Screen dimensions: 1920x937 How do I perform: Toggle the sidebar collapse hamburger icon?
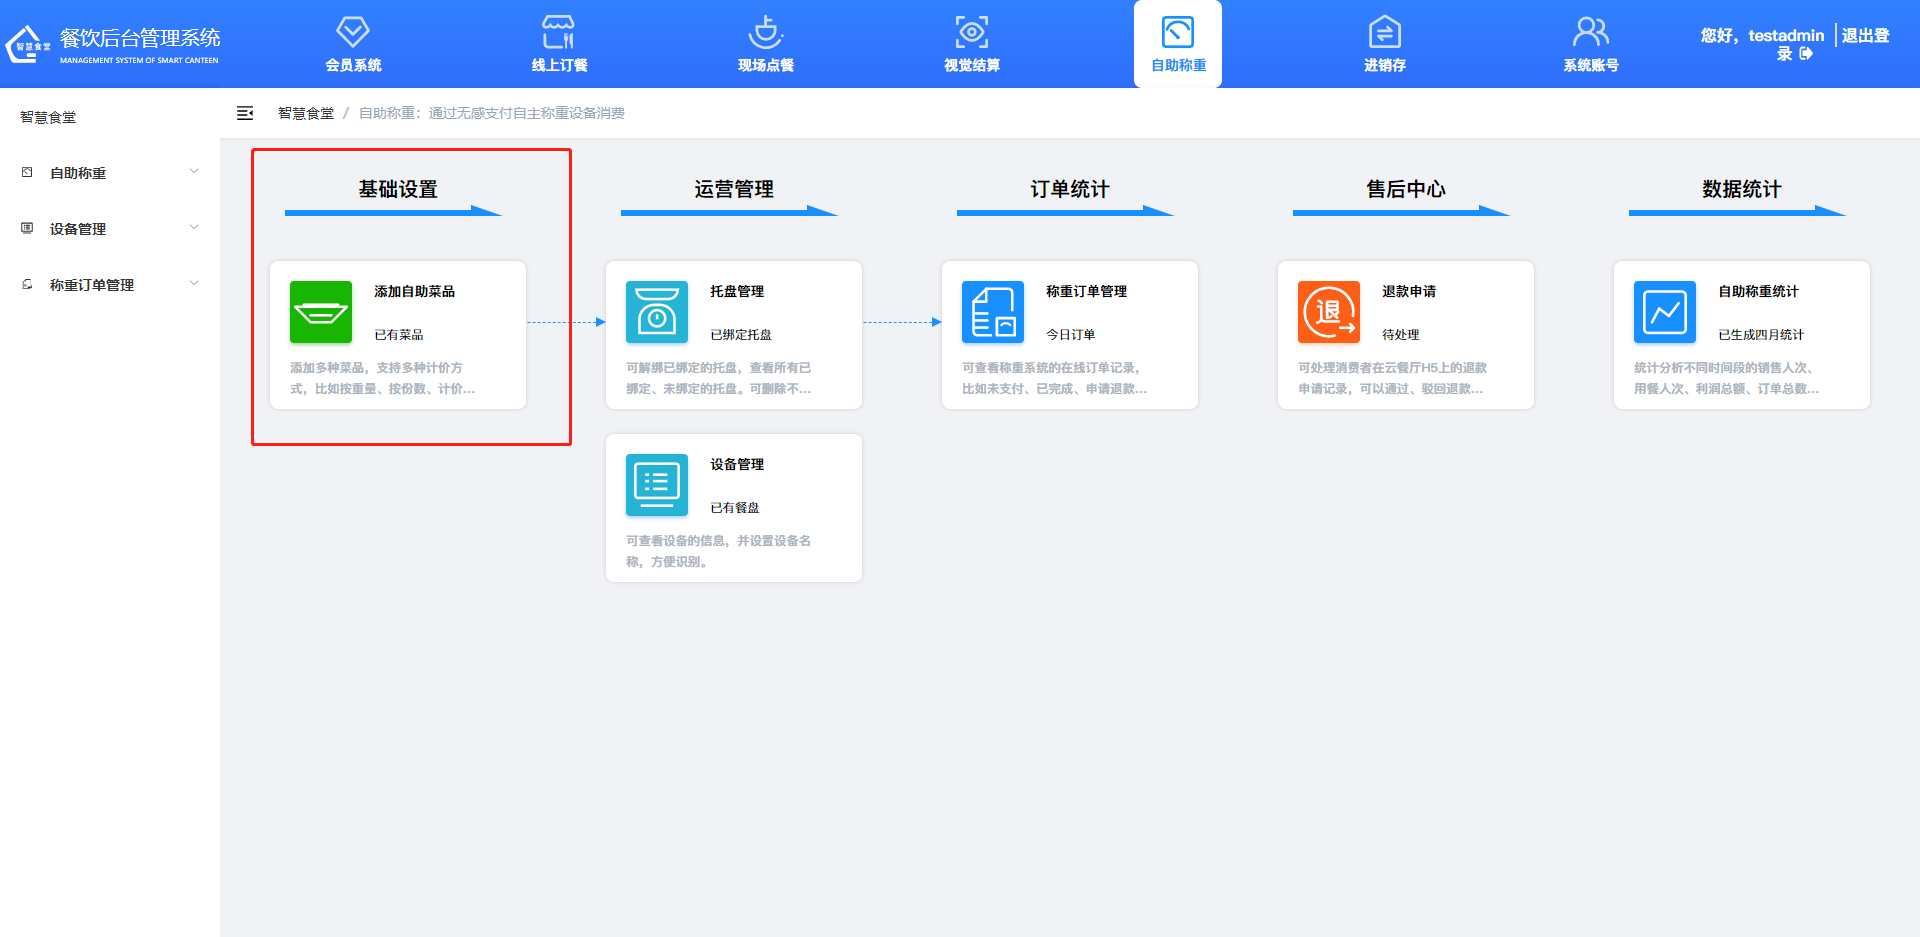pyautogui.click(x=245, y=114)
